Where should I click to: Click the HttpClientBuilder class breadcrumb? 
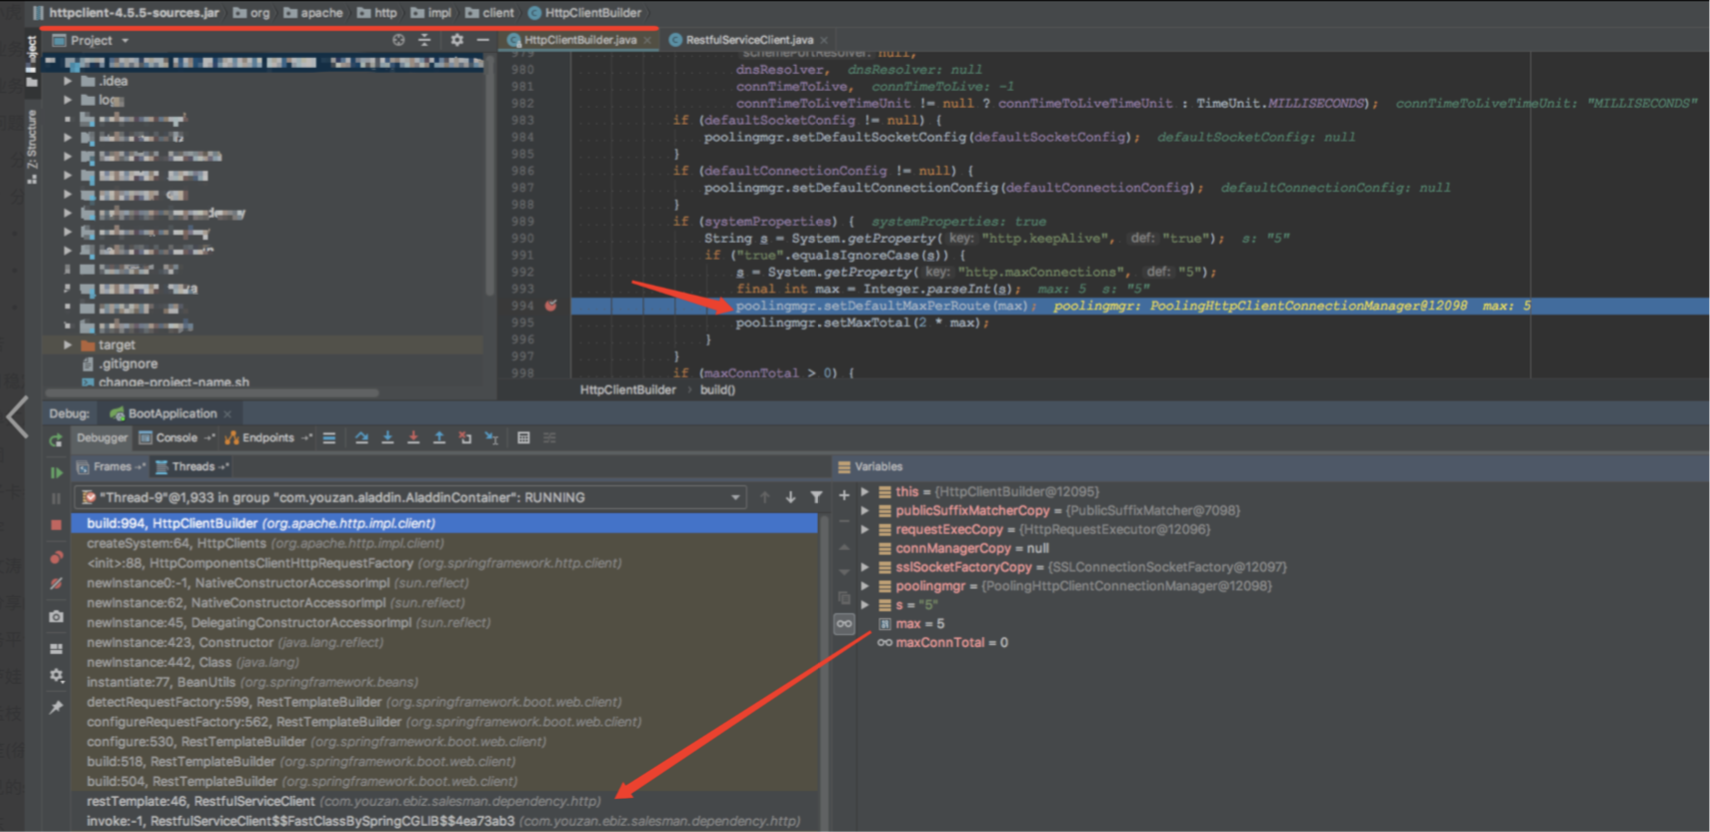[x=584, y=13]
